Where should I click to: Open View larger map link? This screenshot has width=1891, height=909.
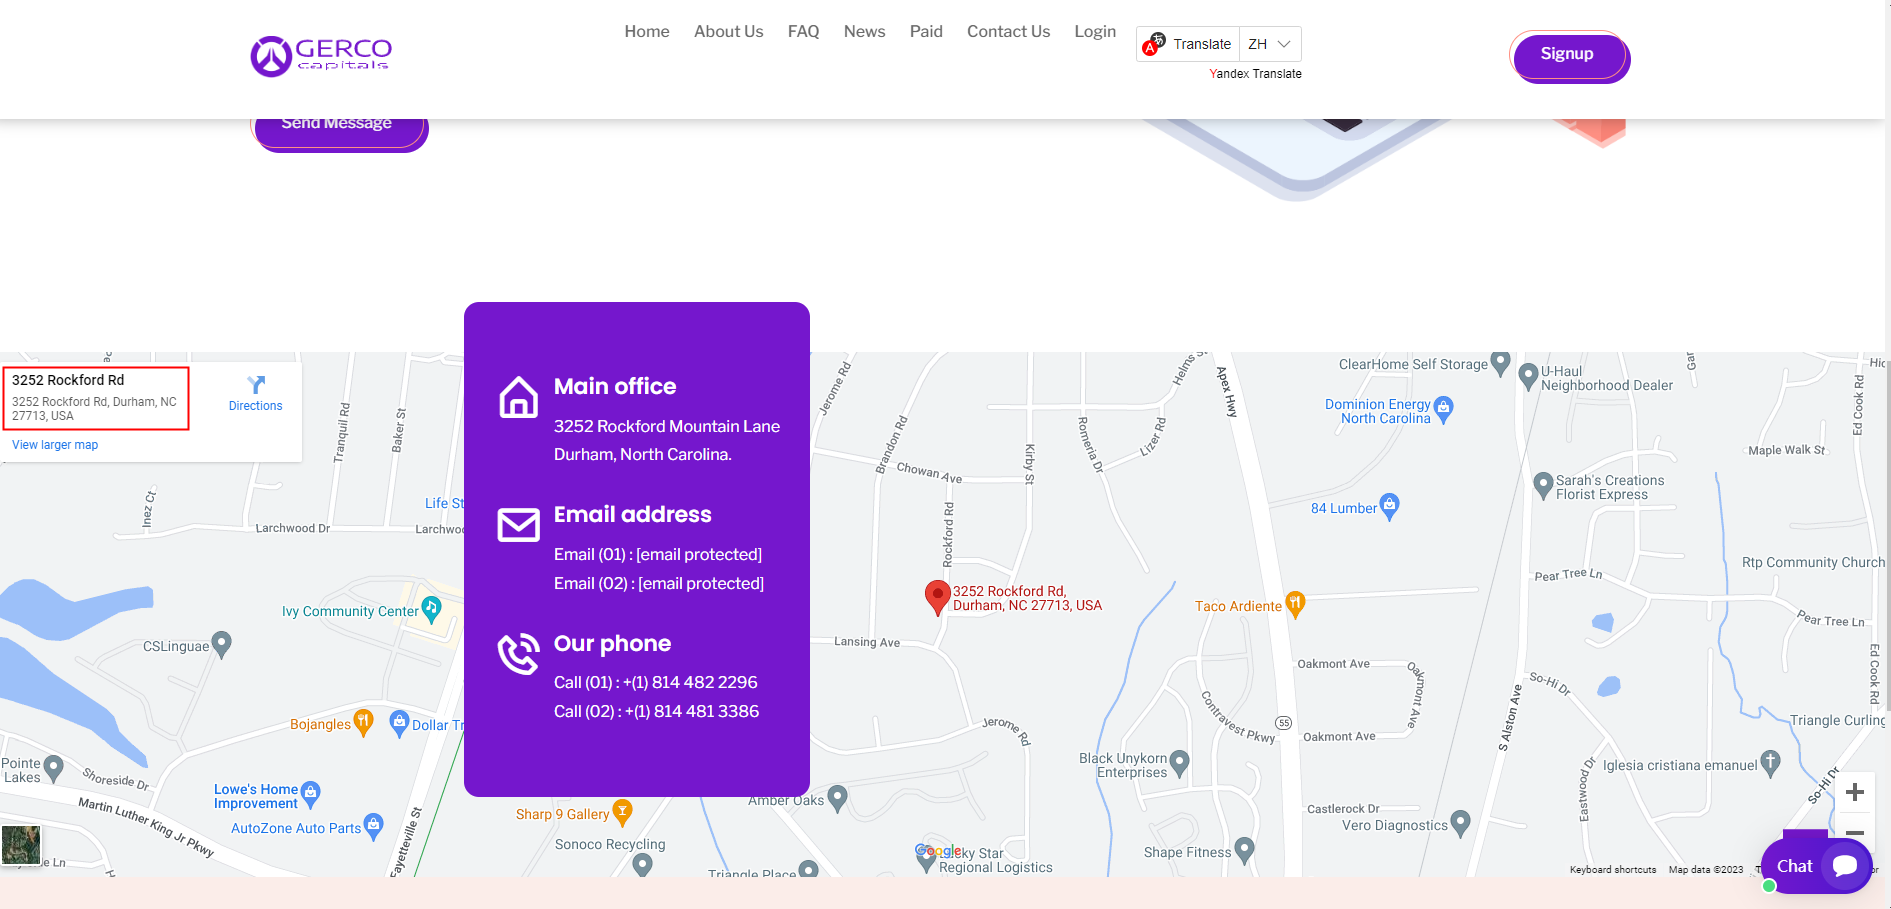pos(55,445)
